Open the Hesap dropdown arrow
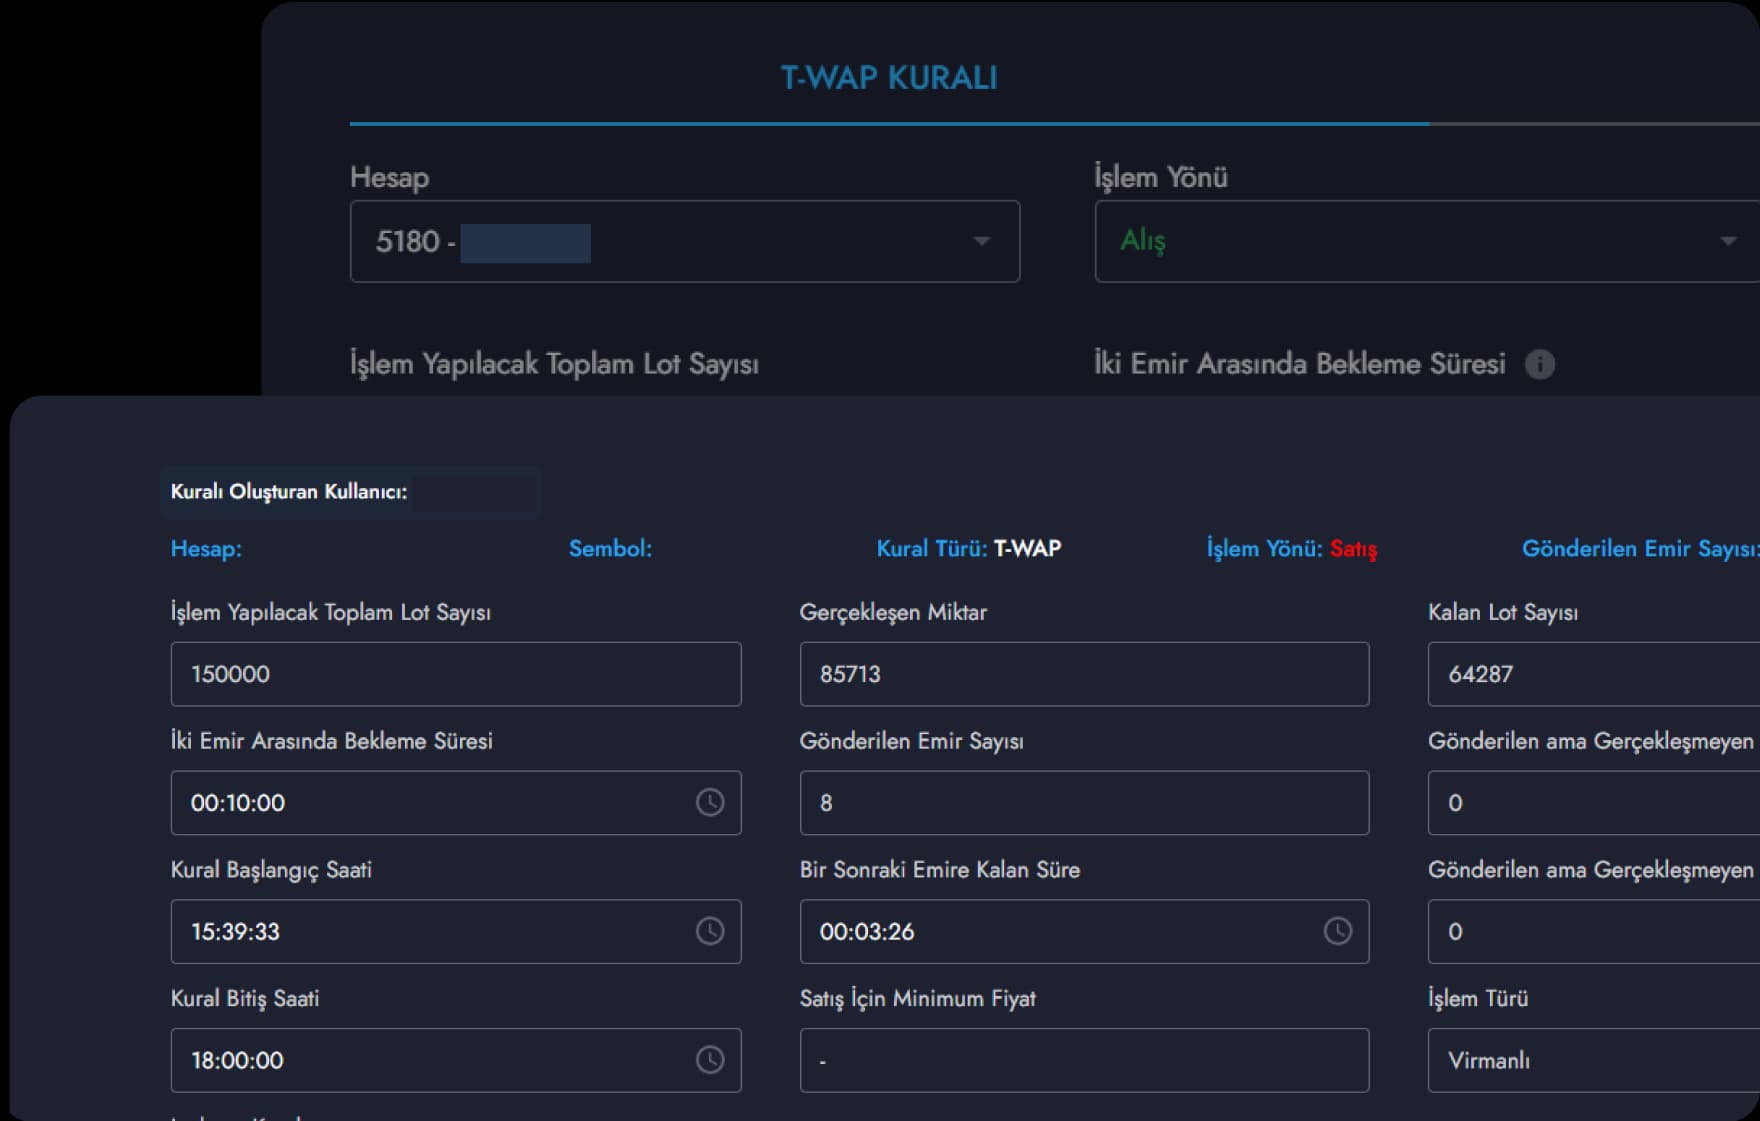The height and width of the screenshot is (1121, 1760). tap(981, 241)
